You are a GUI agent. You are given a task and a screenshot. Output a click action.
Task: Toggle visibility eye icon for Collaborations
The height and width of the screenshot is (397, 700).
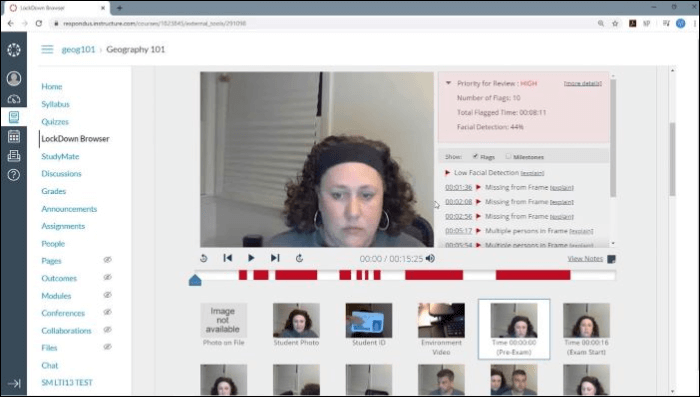pyautogui.click(x=108, y=330)
